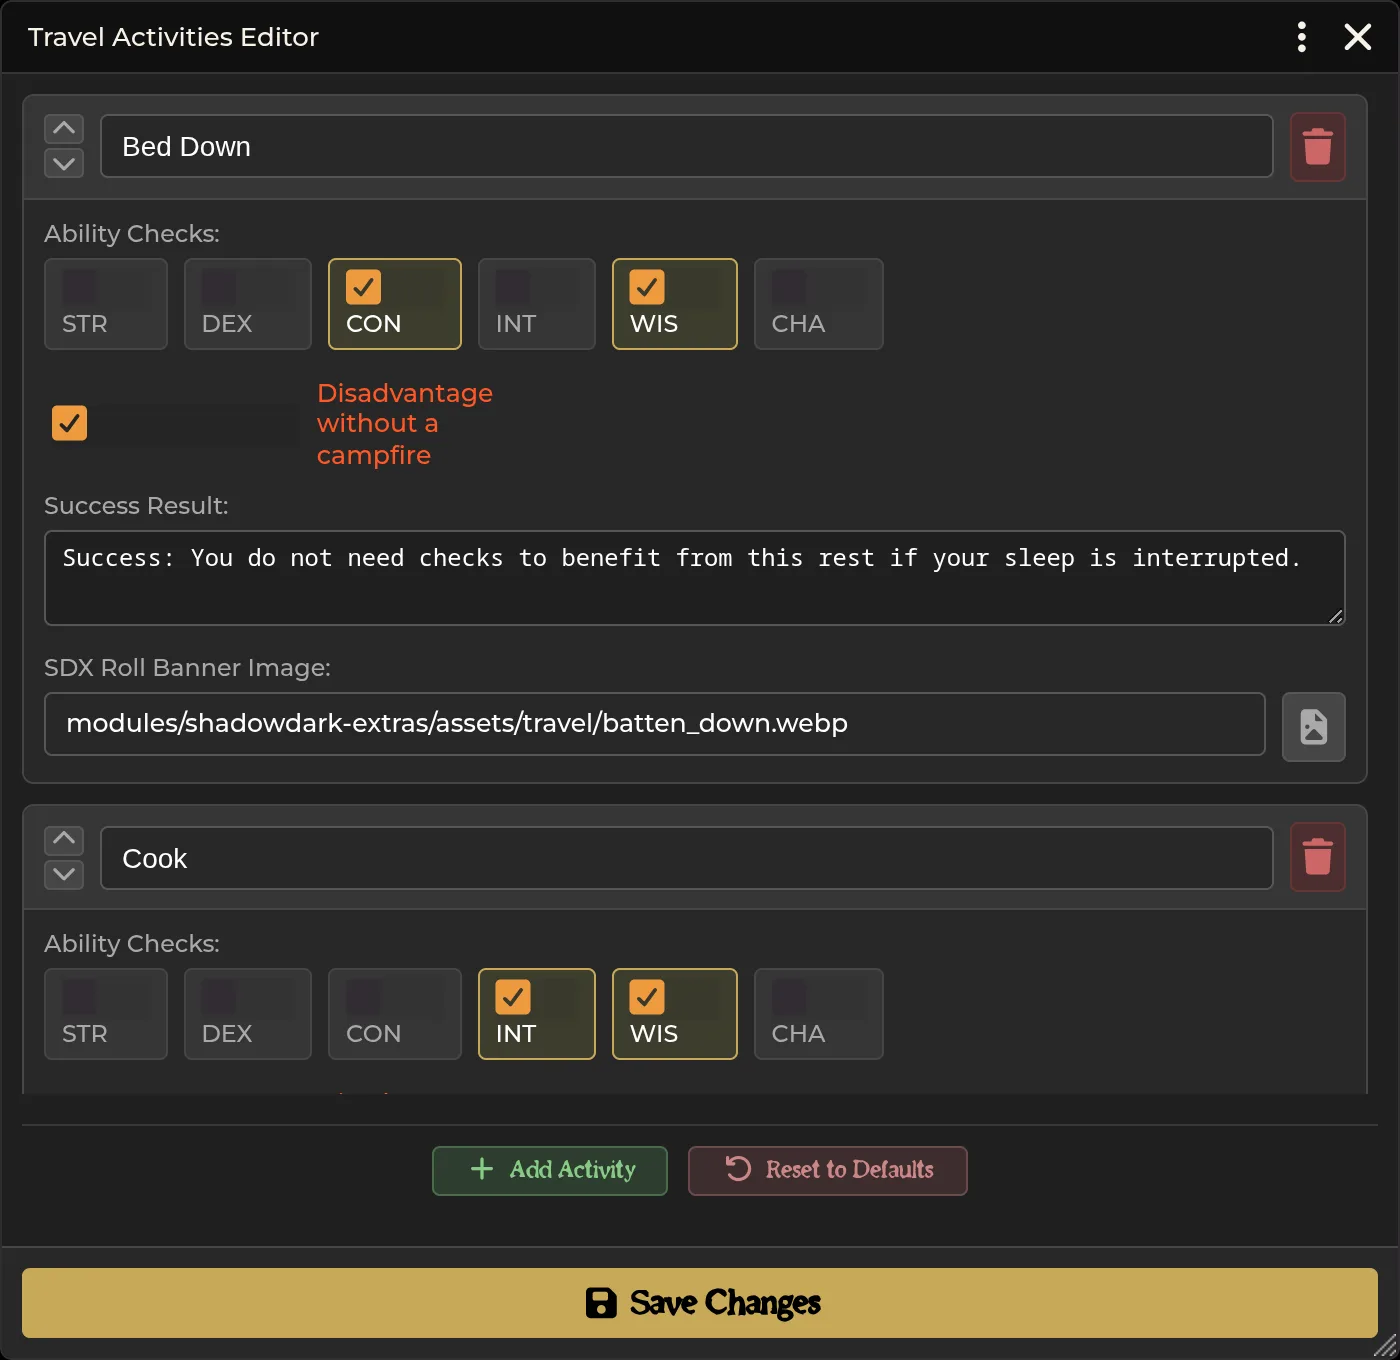Click the Success Result textarea resize grip
The height and width of the screenshot is (1360, 1400).
tap(1336, 616)
